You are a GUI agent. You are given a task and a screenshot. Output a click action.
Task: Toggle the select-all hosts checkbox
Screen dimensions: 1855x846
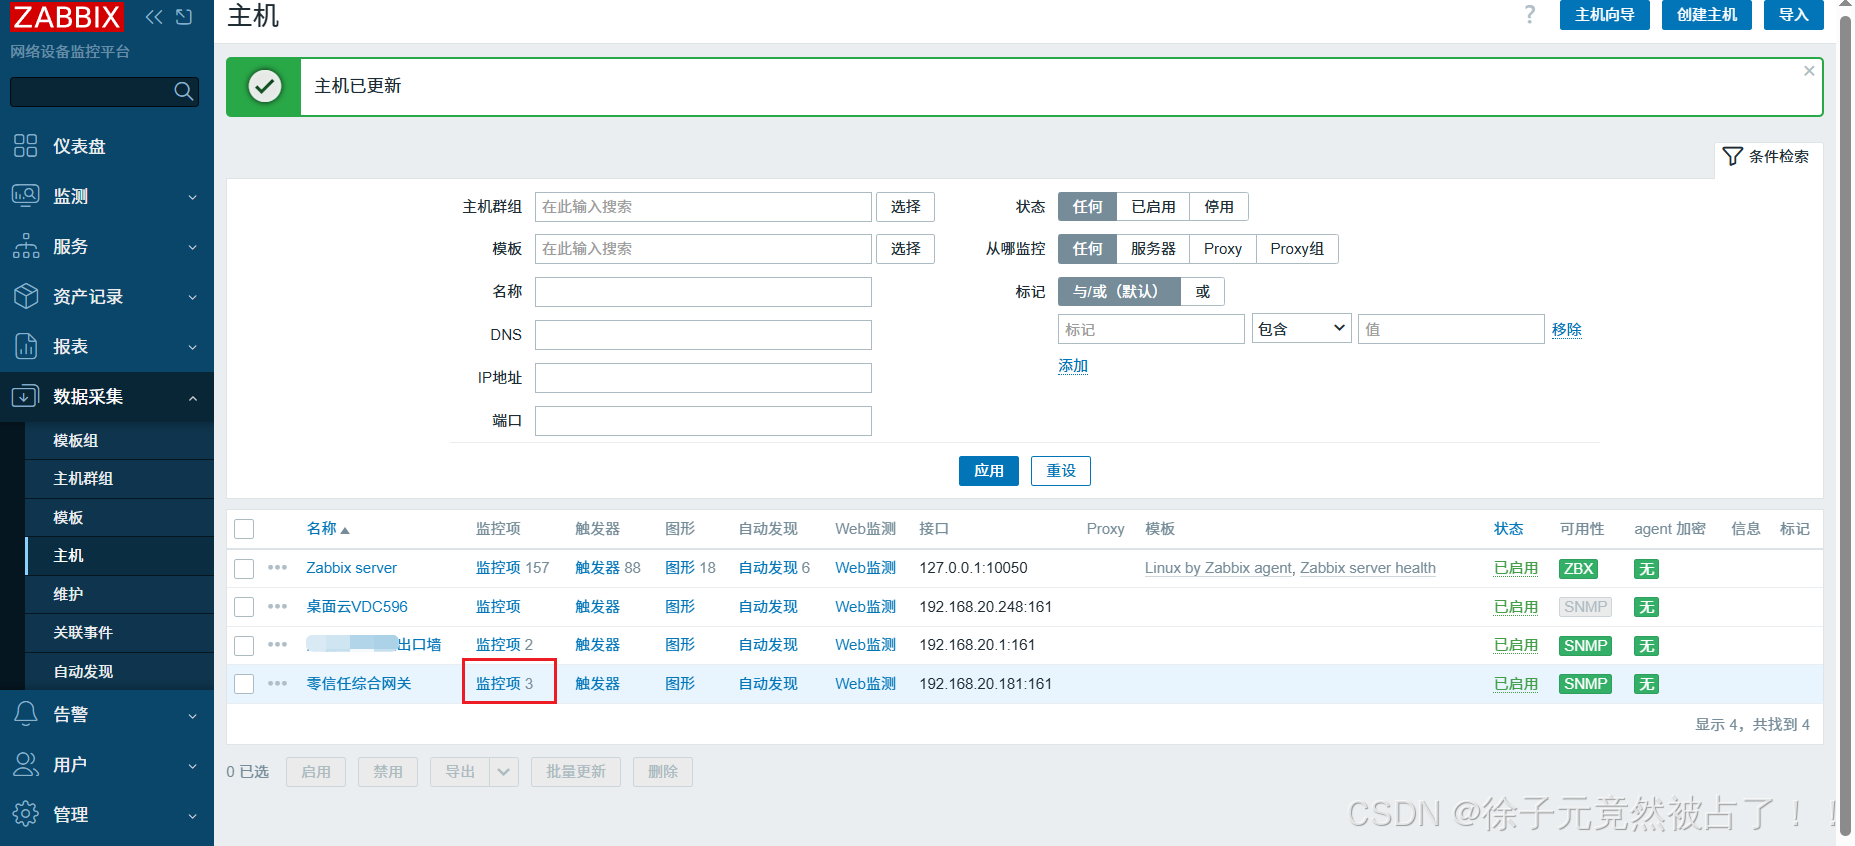pyautogui.click(x=244, y=529)
